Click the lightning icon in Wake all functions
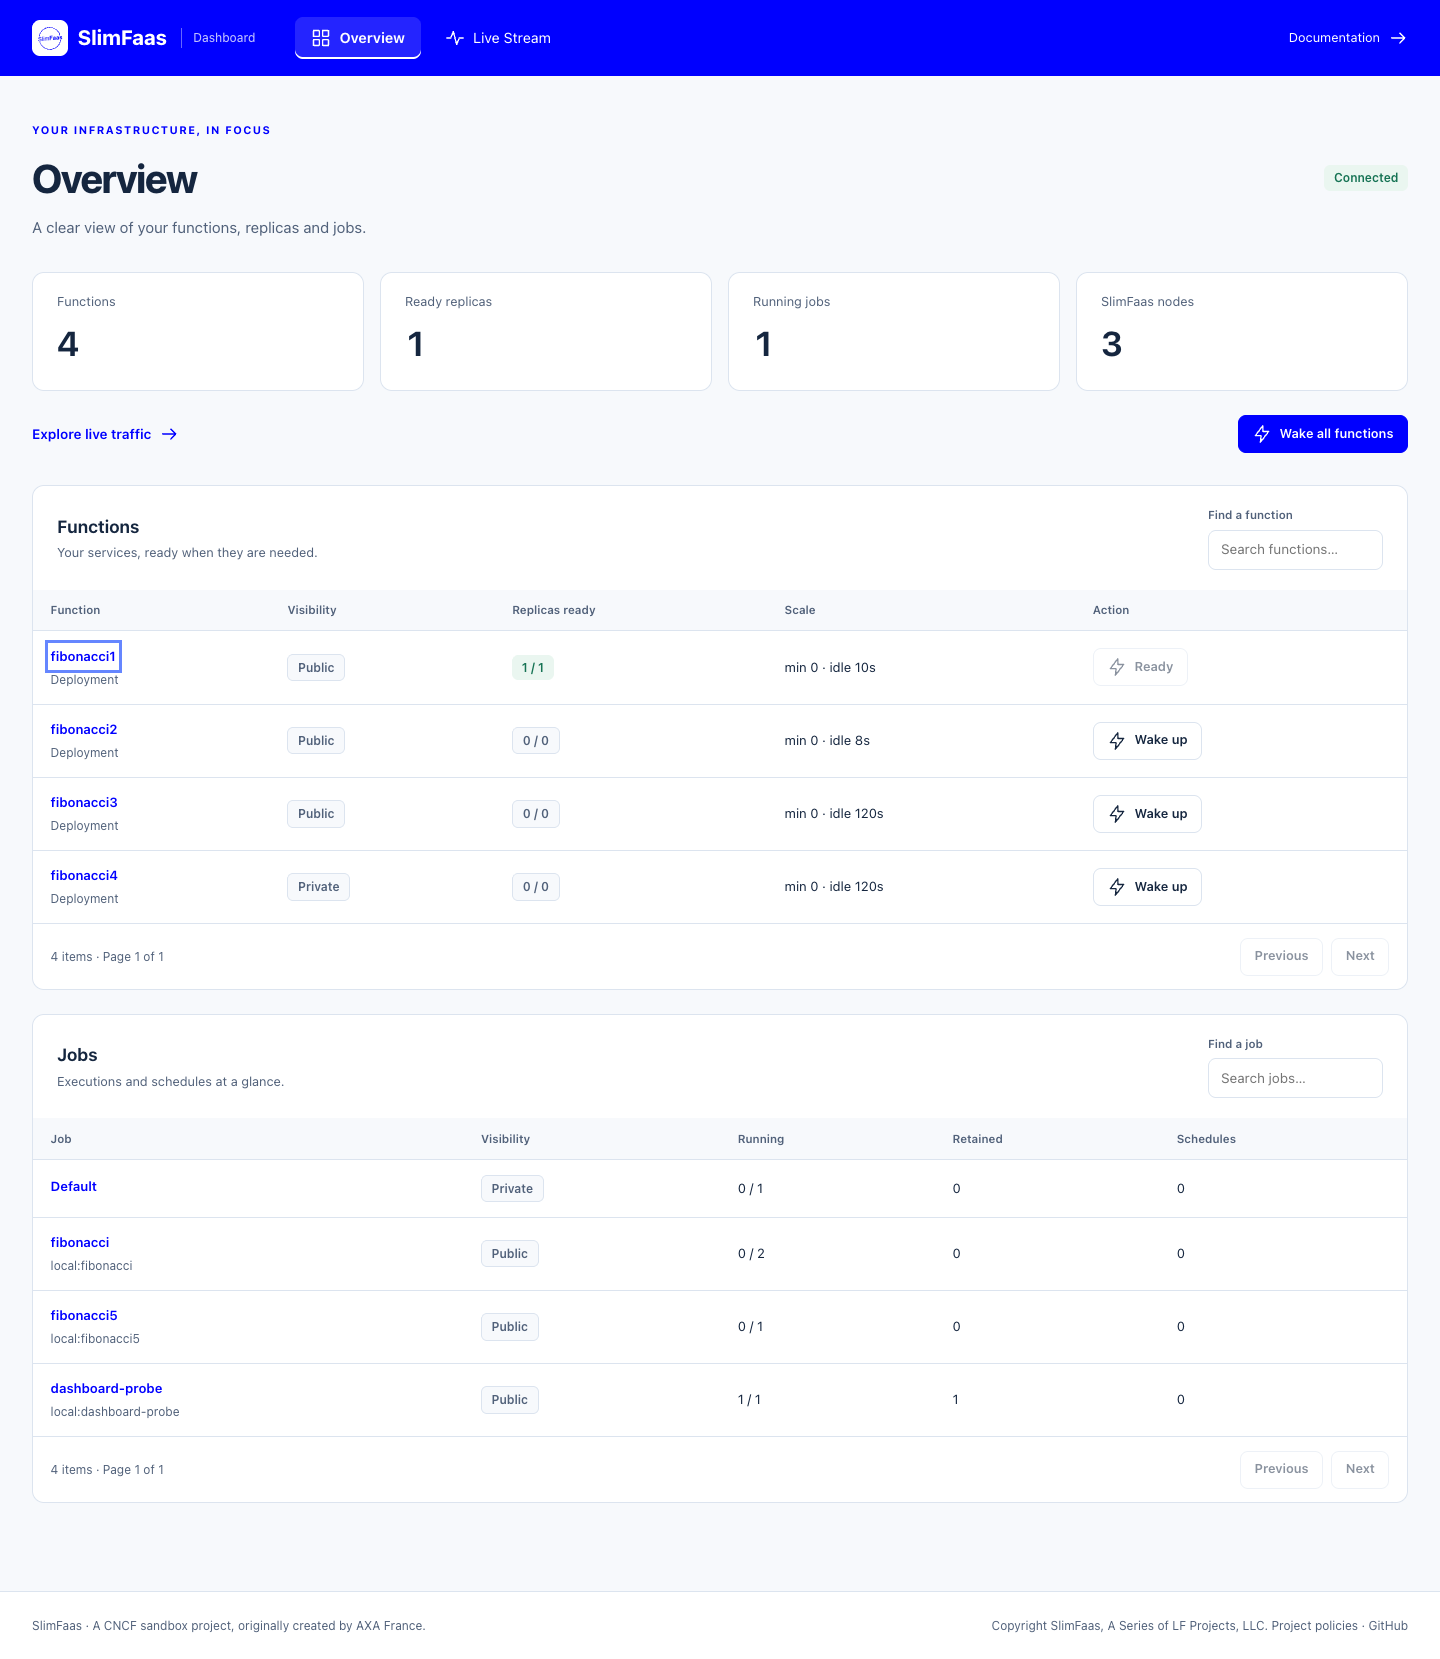Image resolution: width=1440 pixels, height=1659 pixels. tap(1262, 434)
